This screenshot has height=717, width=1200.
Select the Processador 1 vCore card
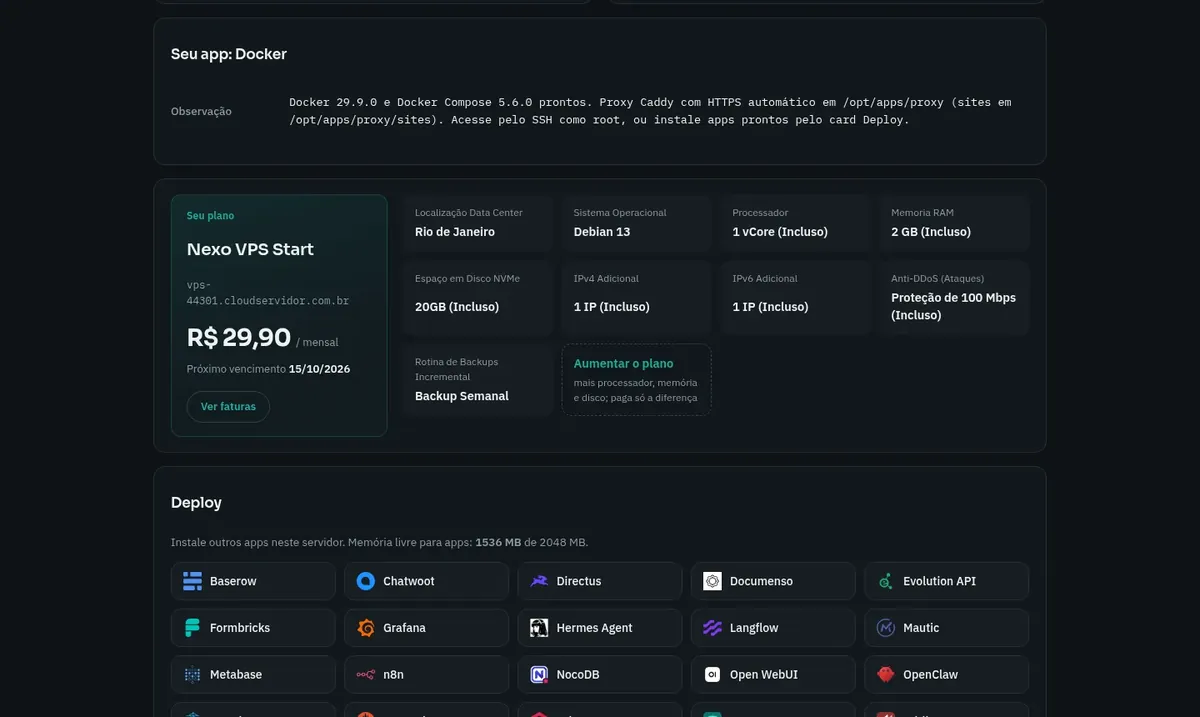tap(795, 223)
